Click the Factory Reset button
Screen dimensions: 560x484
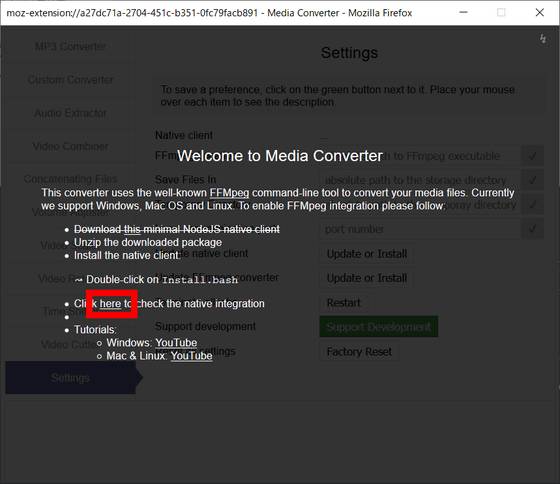(359, 352)
